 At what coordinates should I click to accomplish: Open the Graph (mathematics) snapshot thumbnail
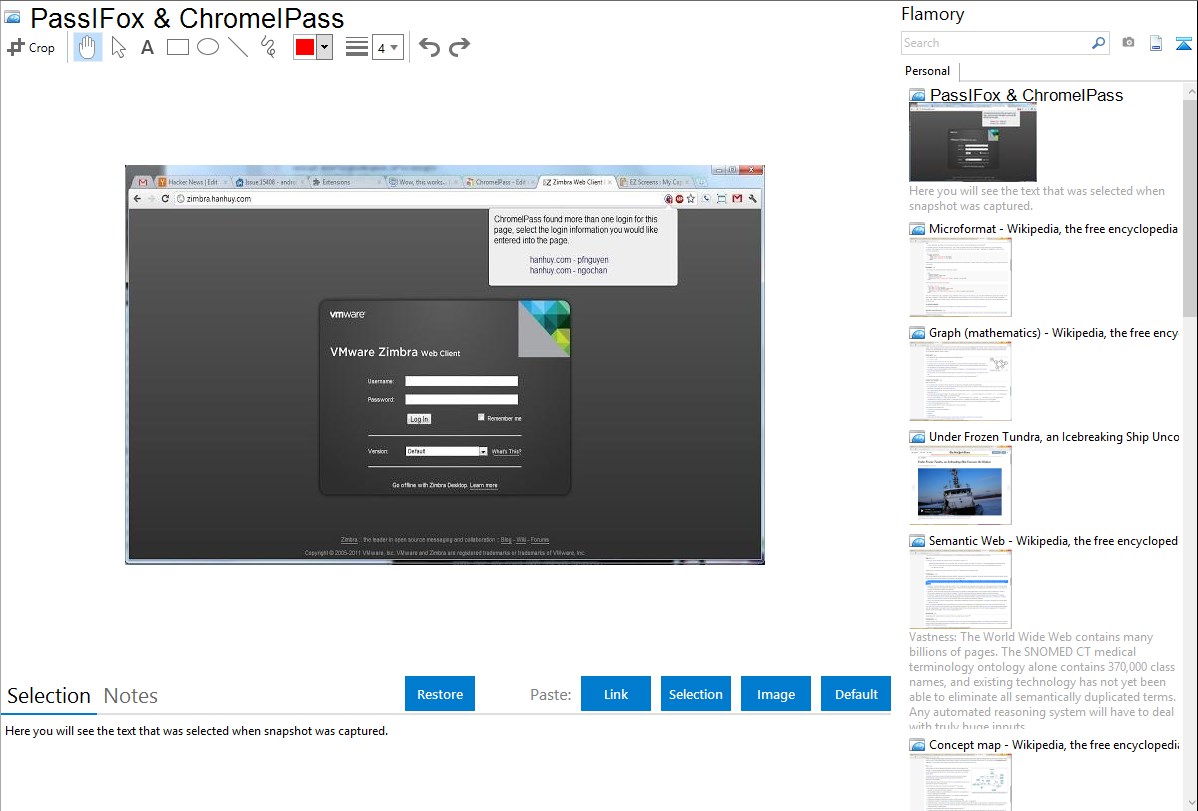[x=960, y=381]
